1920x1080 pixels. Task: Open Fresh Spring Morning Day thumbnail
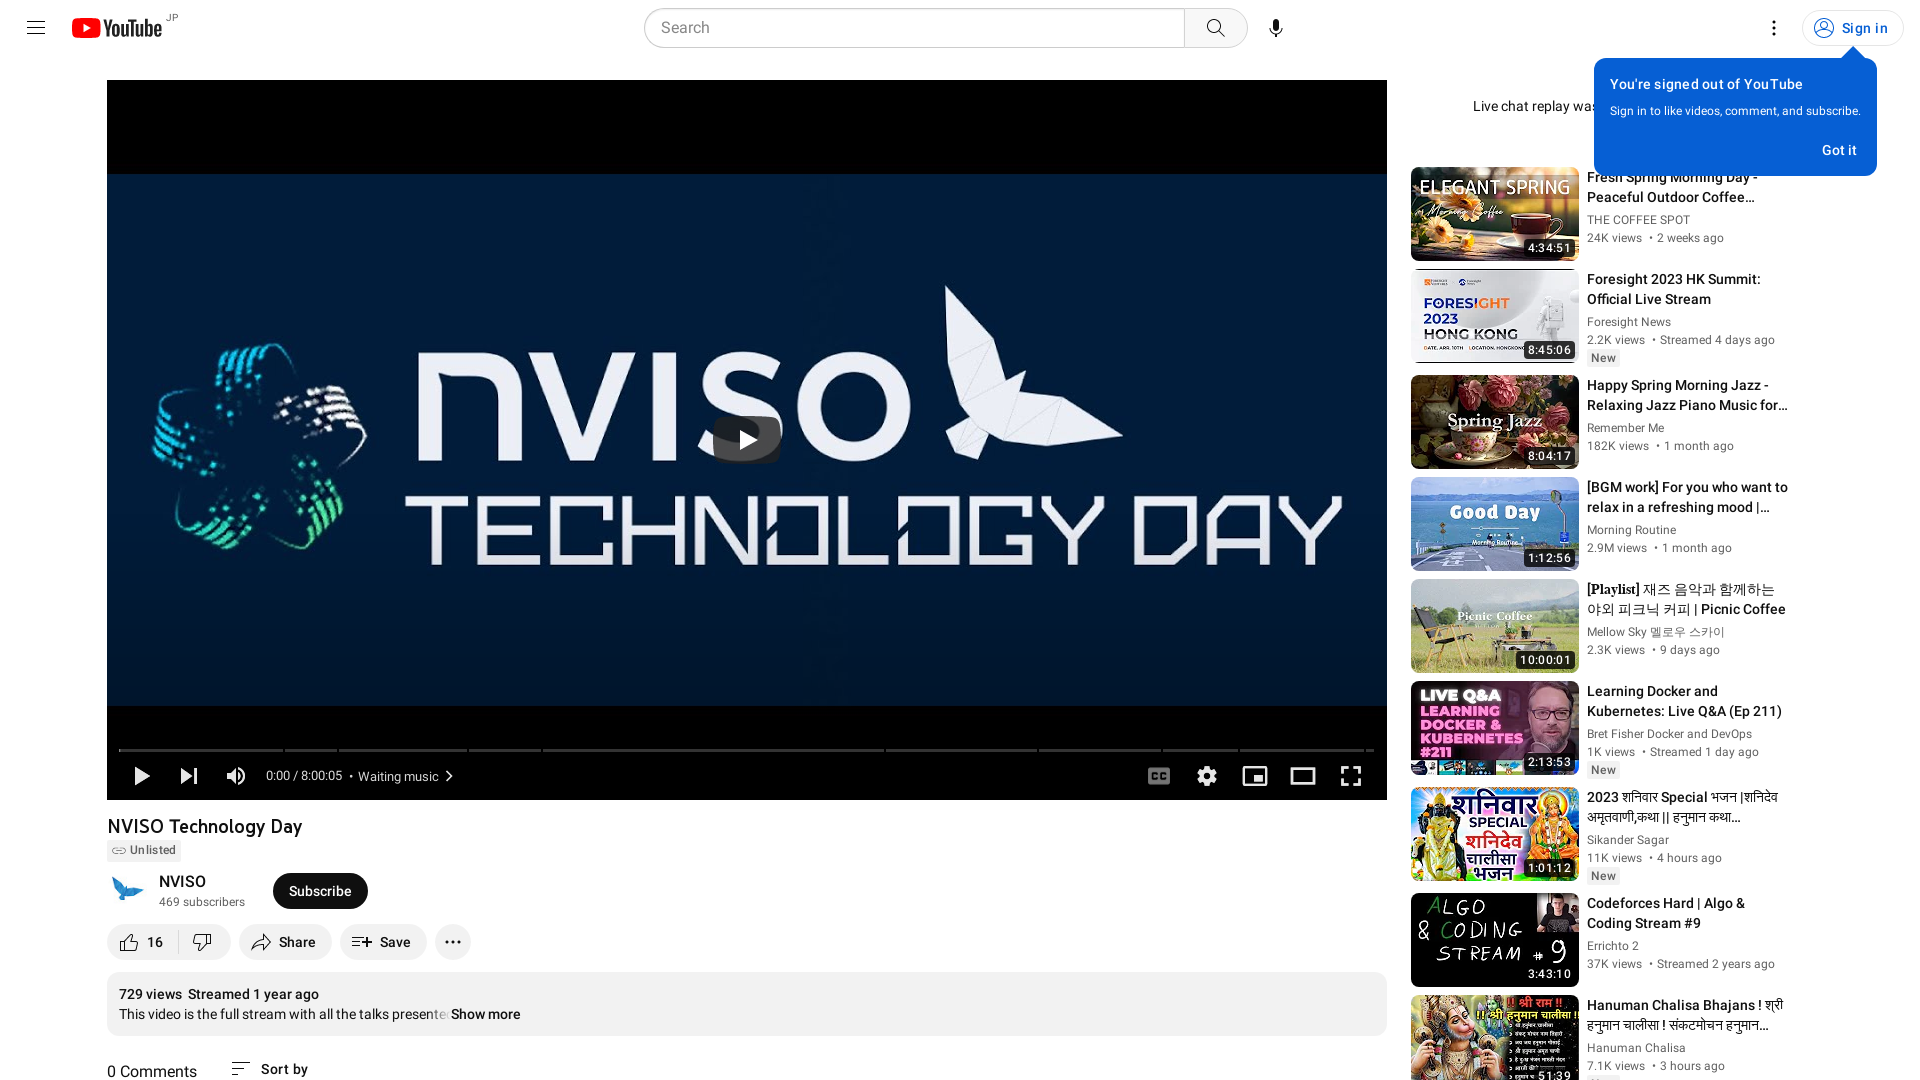(1494, 214)
